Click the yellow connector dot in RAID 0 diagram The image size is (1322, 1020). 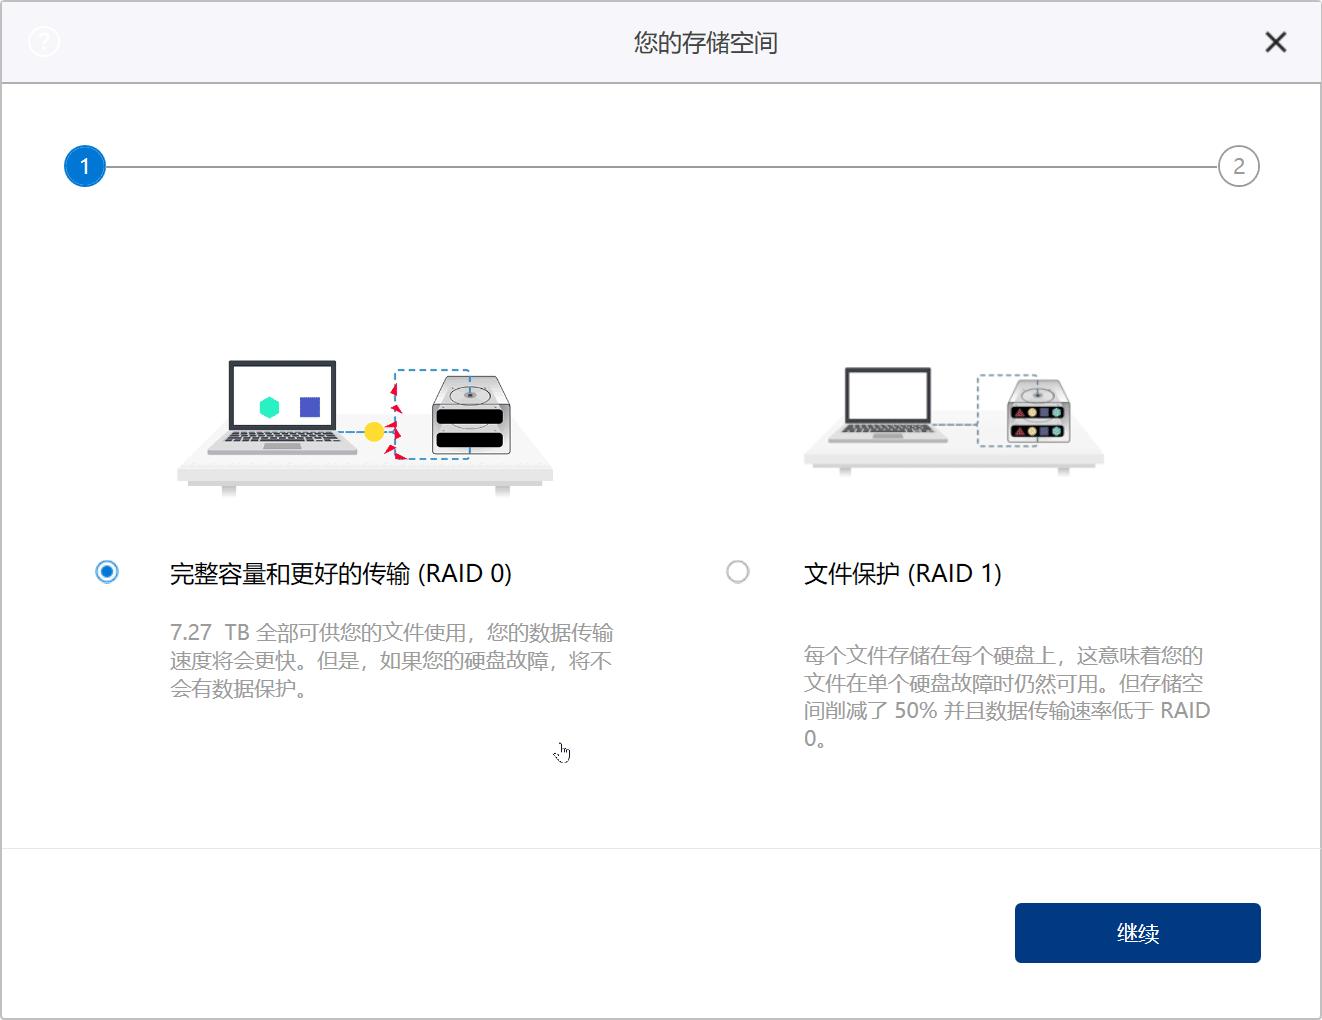372,432
